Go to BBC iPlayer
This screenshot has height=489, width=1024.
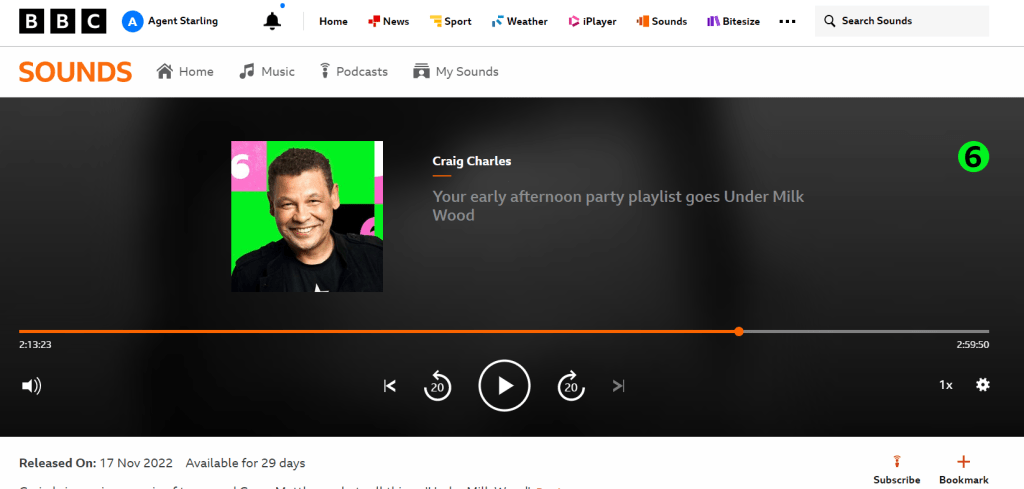(592, 21)
